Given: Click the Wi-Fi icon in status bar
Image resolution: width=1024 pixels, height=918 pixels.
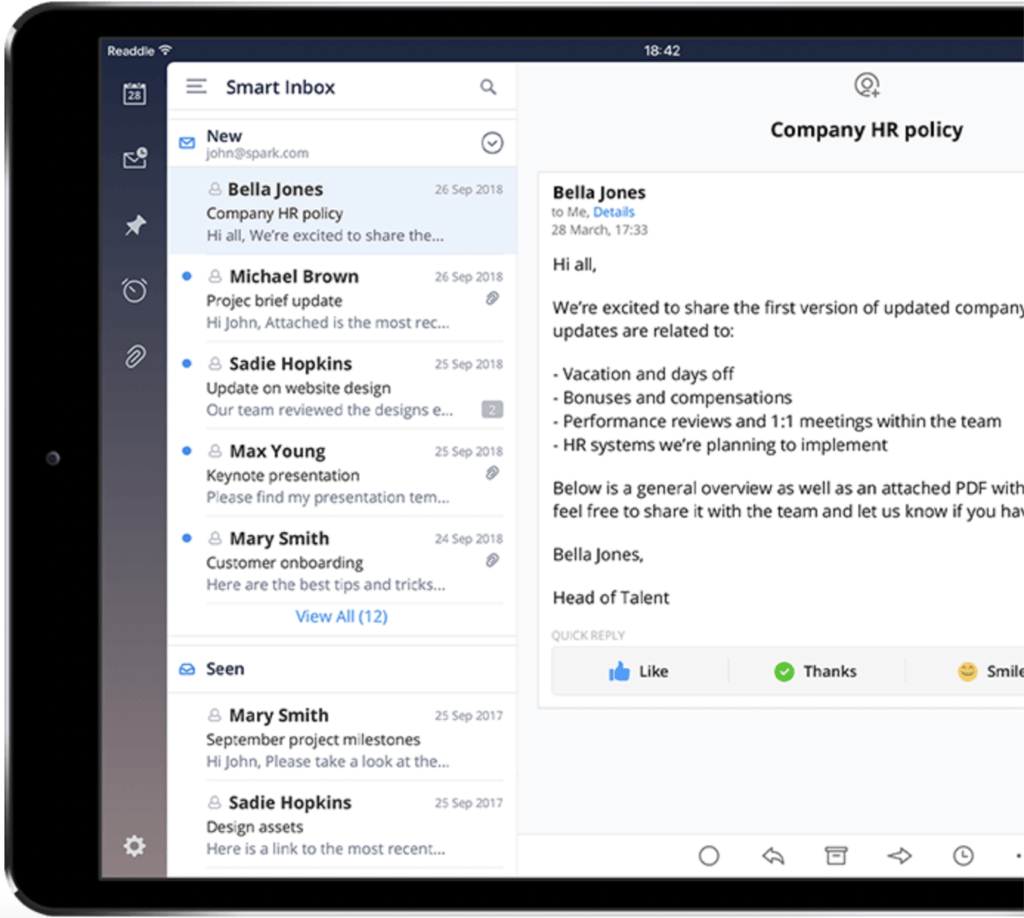Looking at the screenshot, I should (x=166, y=50).
